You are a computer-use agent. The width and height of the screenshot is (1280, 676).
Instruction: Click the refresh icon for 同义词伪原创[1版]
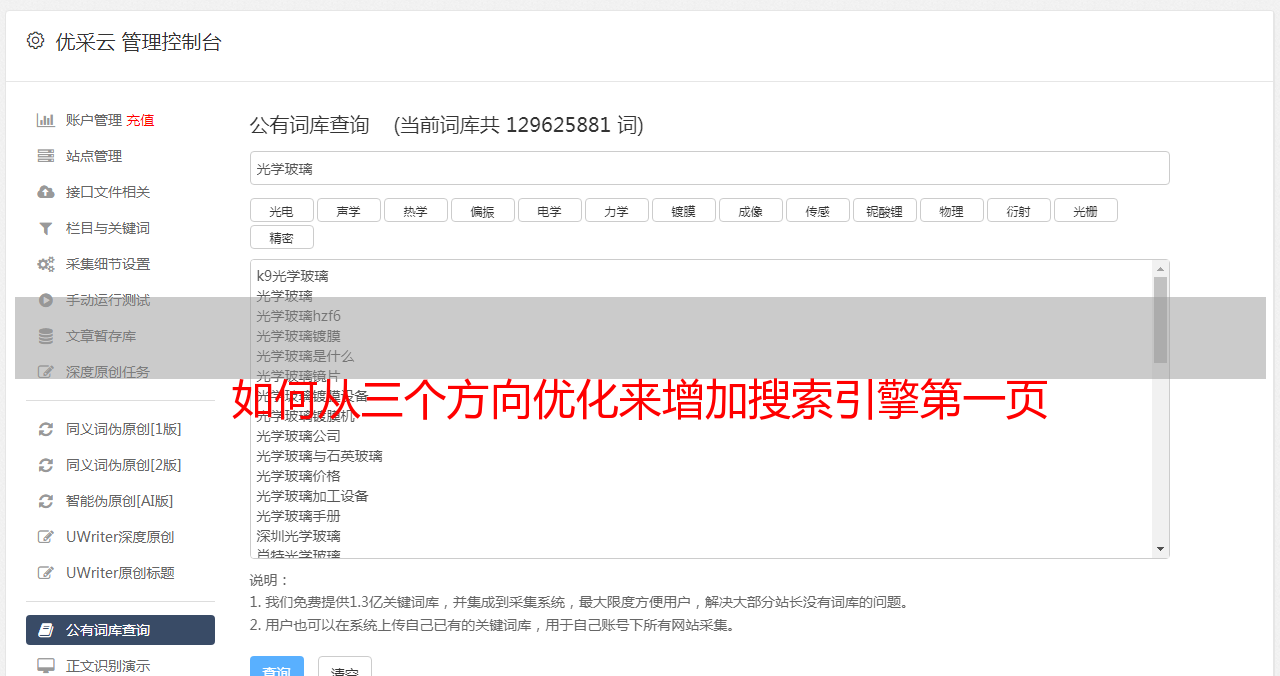click(x=45, y=429)
